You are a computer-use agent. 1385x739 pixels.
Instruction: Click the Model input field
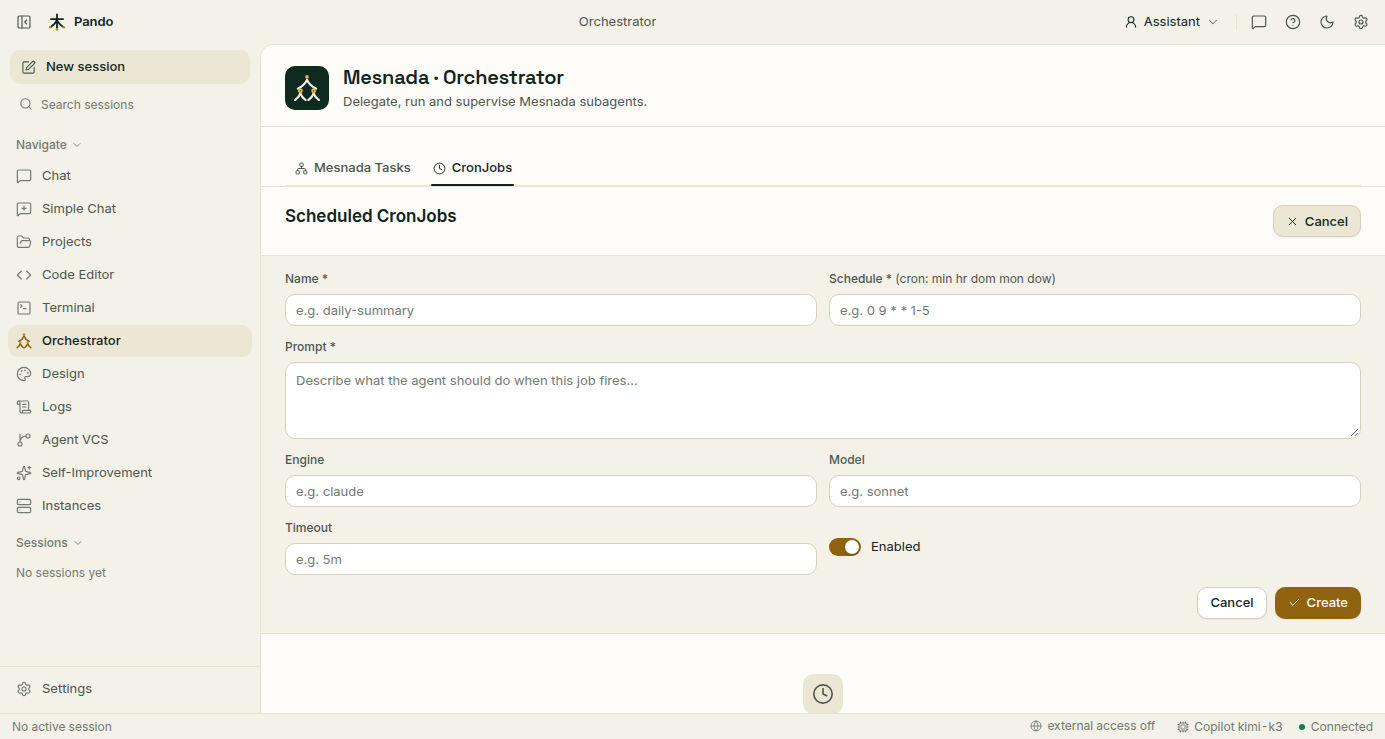tap(1095, 491)
